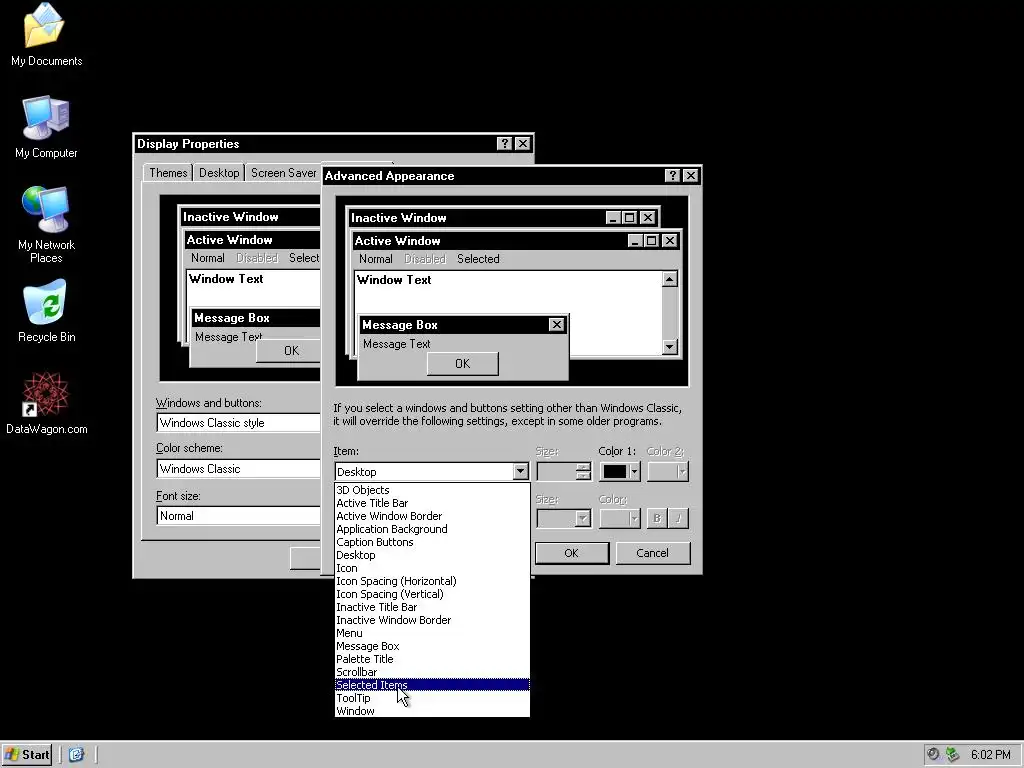Viewport: 1024px width, 768px height.
Task: Click the item Size spinner field
Action: [x=564, y=472]
